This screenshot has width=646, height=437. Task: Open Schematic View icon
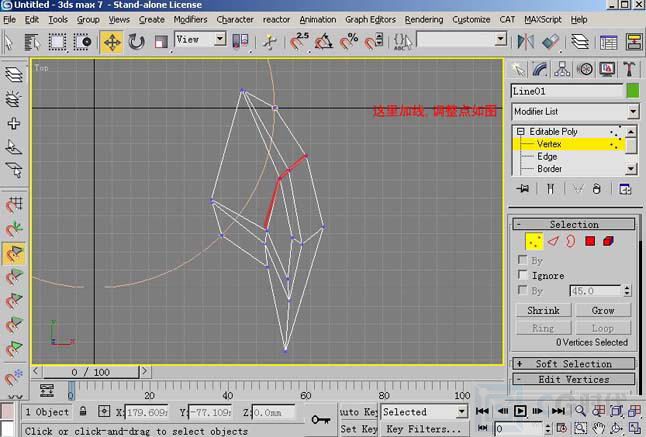coord(634,42)
